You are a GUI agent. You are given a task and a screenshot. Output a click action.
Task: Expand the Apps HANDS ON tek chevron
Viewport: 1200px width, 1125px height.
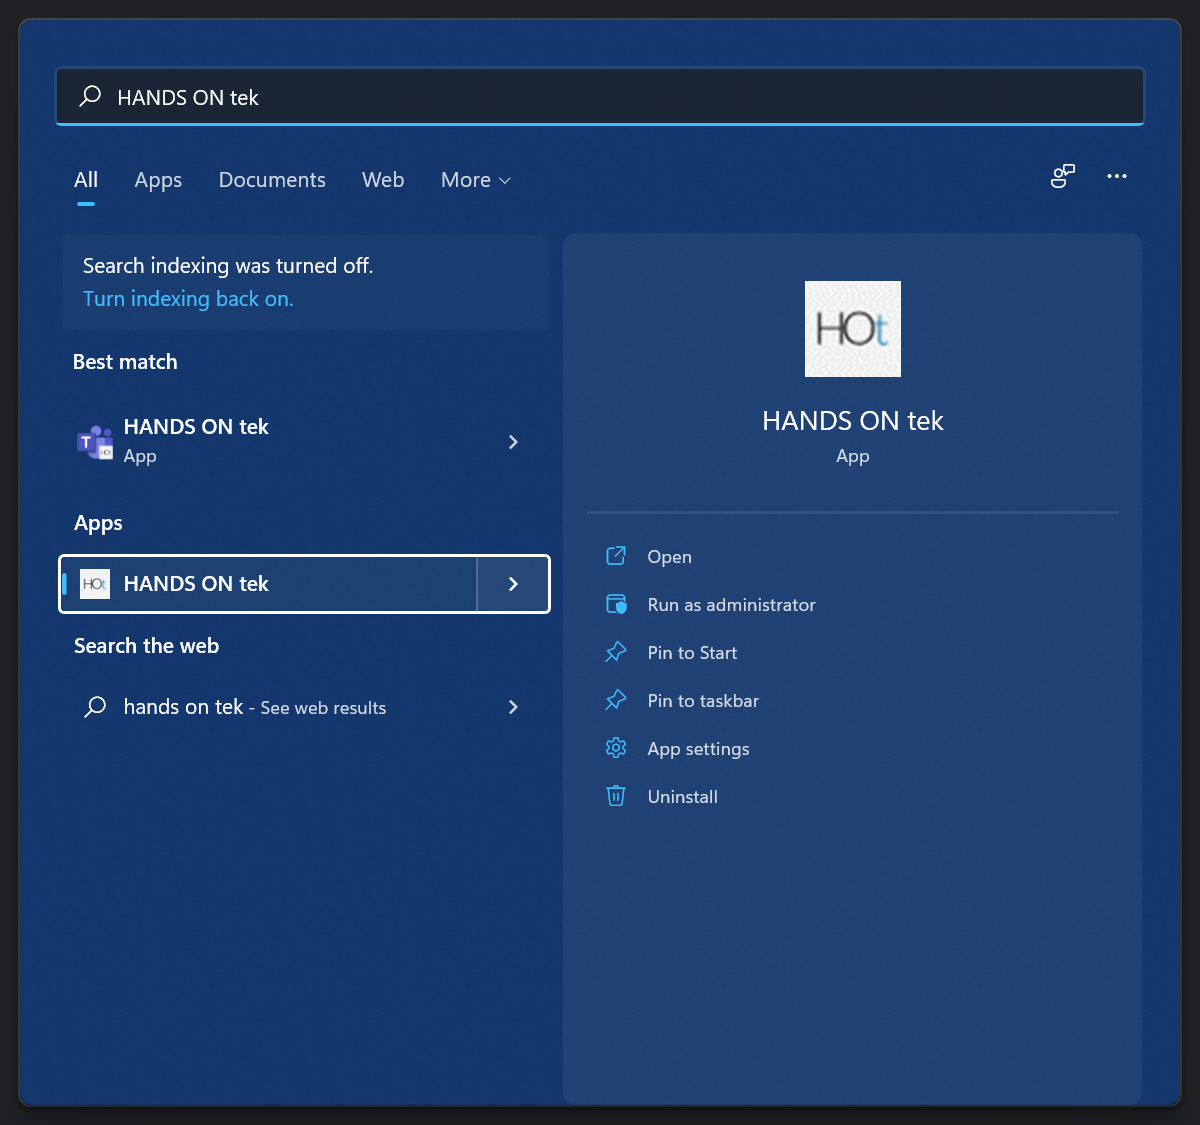(x=513, y=584)
